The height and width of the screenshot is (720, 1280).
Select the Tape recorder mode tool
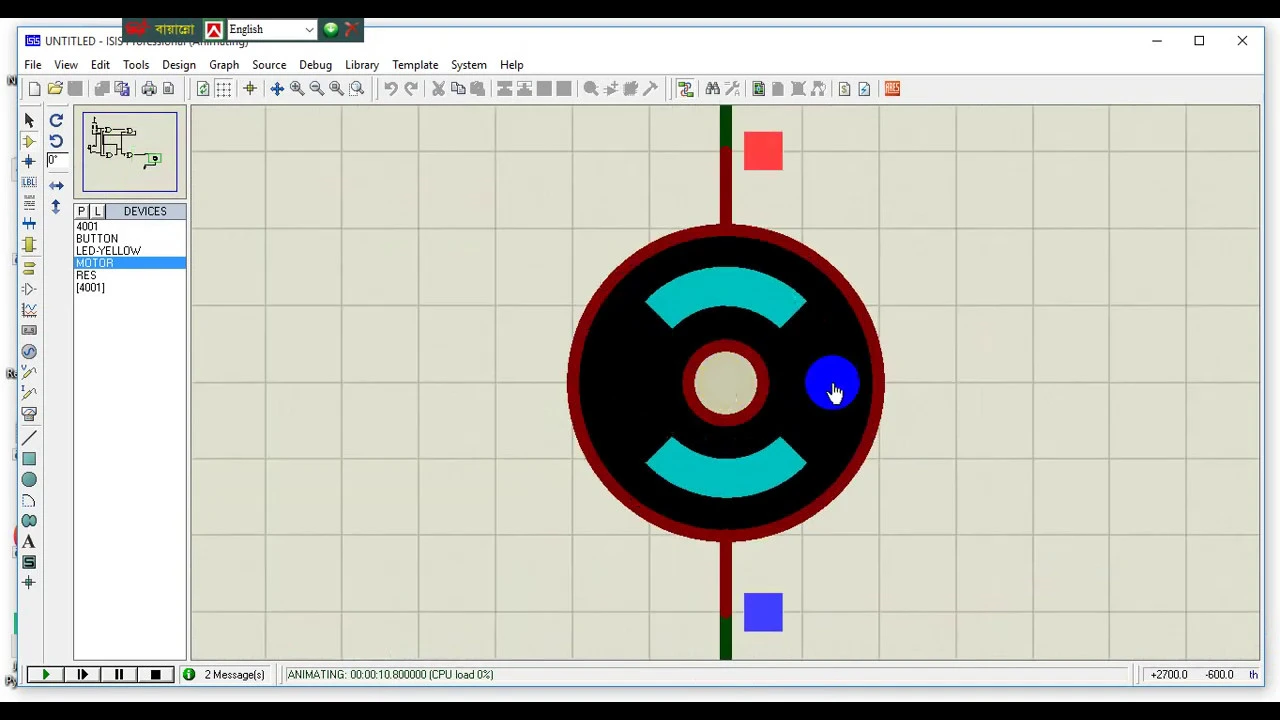coord(29,330)
